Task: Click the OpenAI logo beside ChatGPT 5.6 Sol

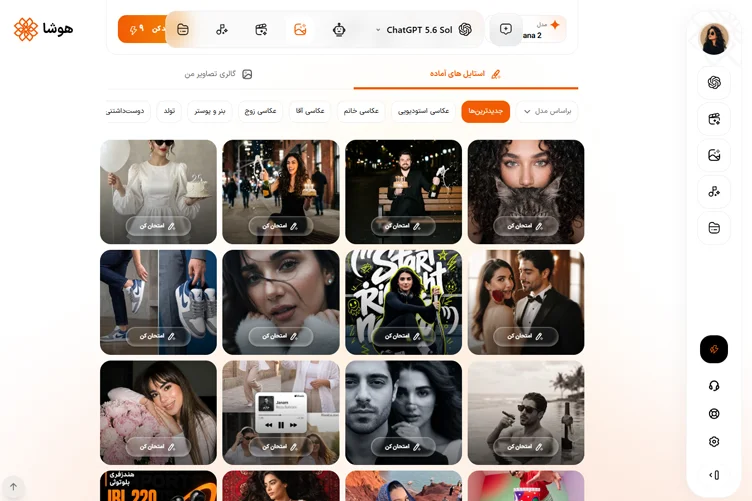Action: 465,30
